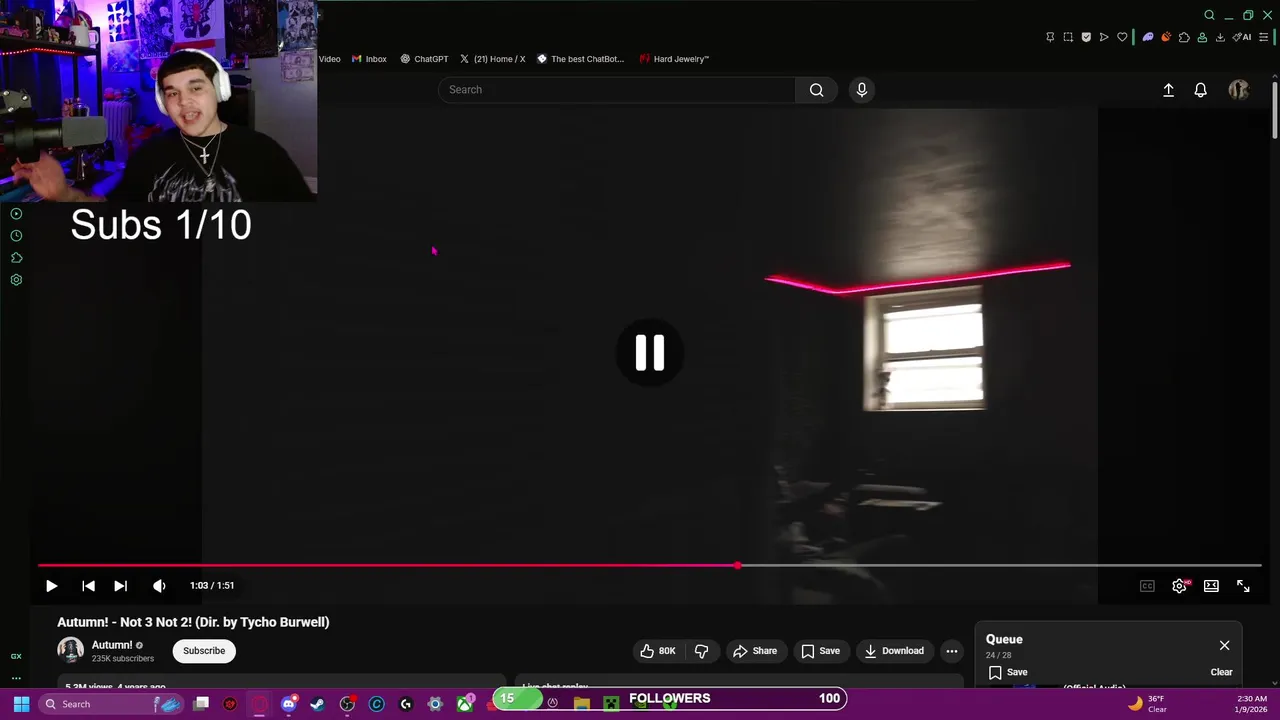Open the account avatar menu

1239,90
